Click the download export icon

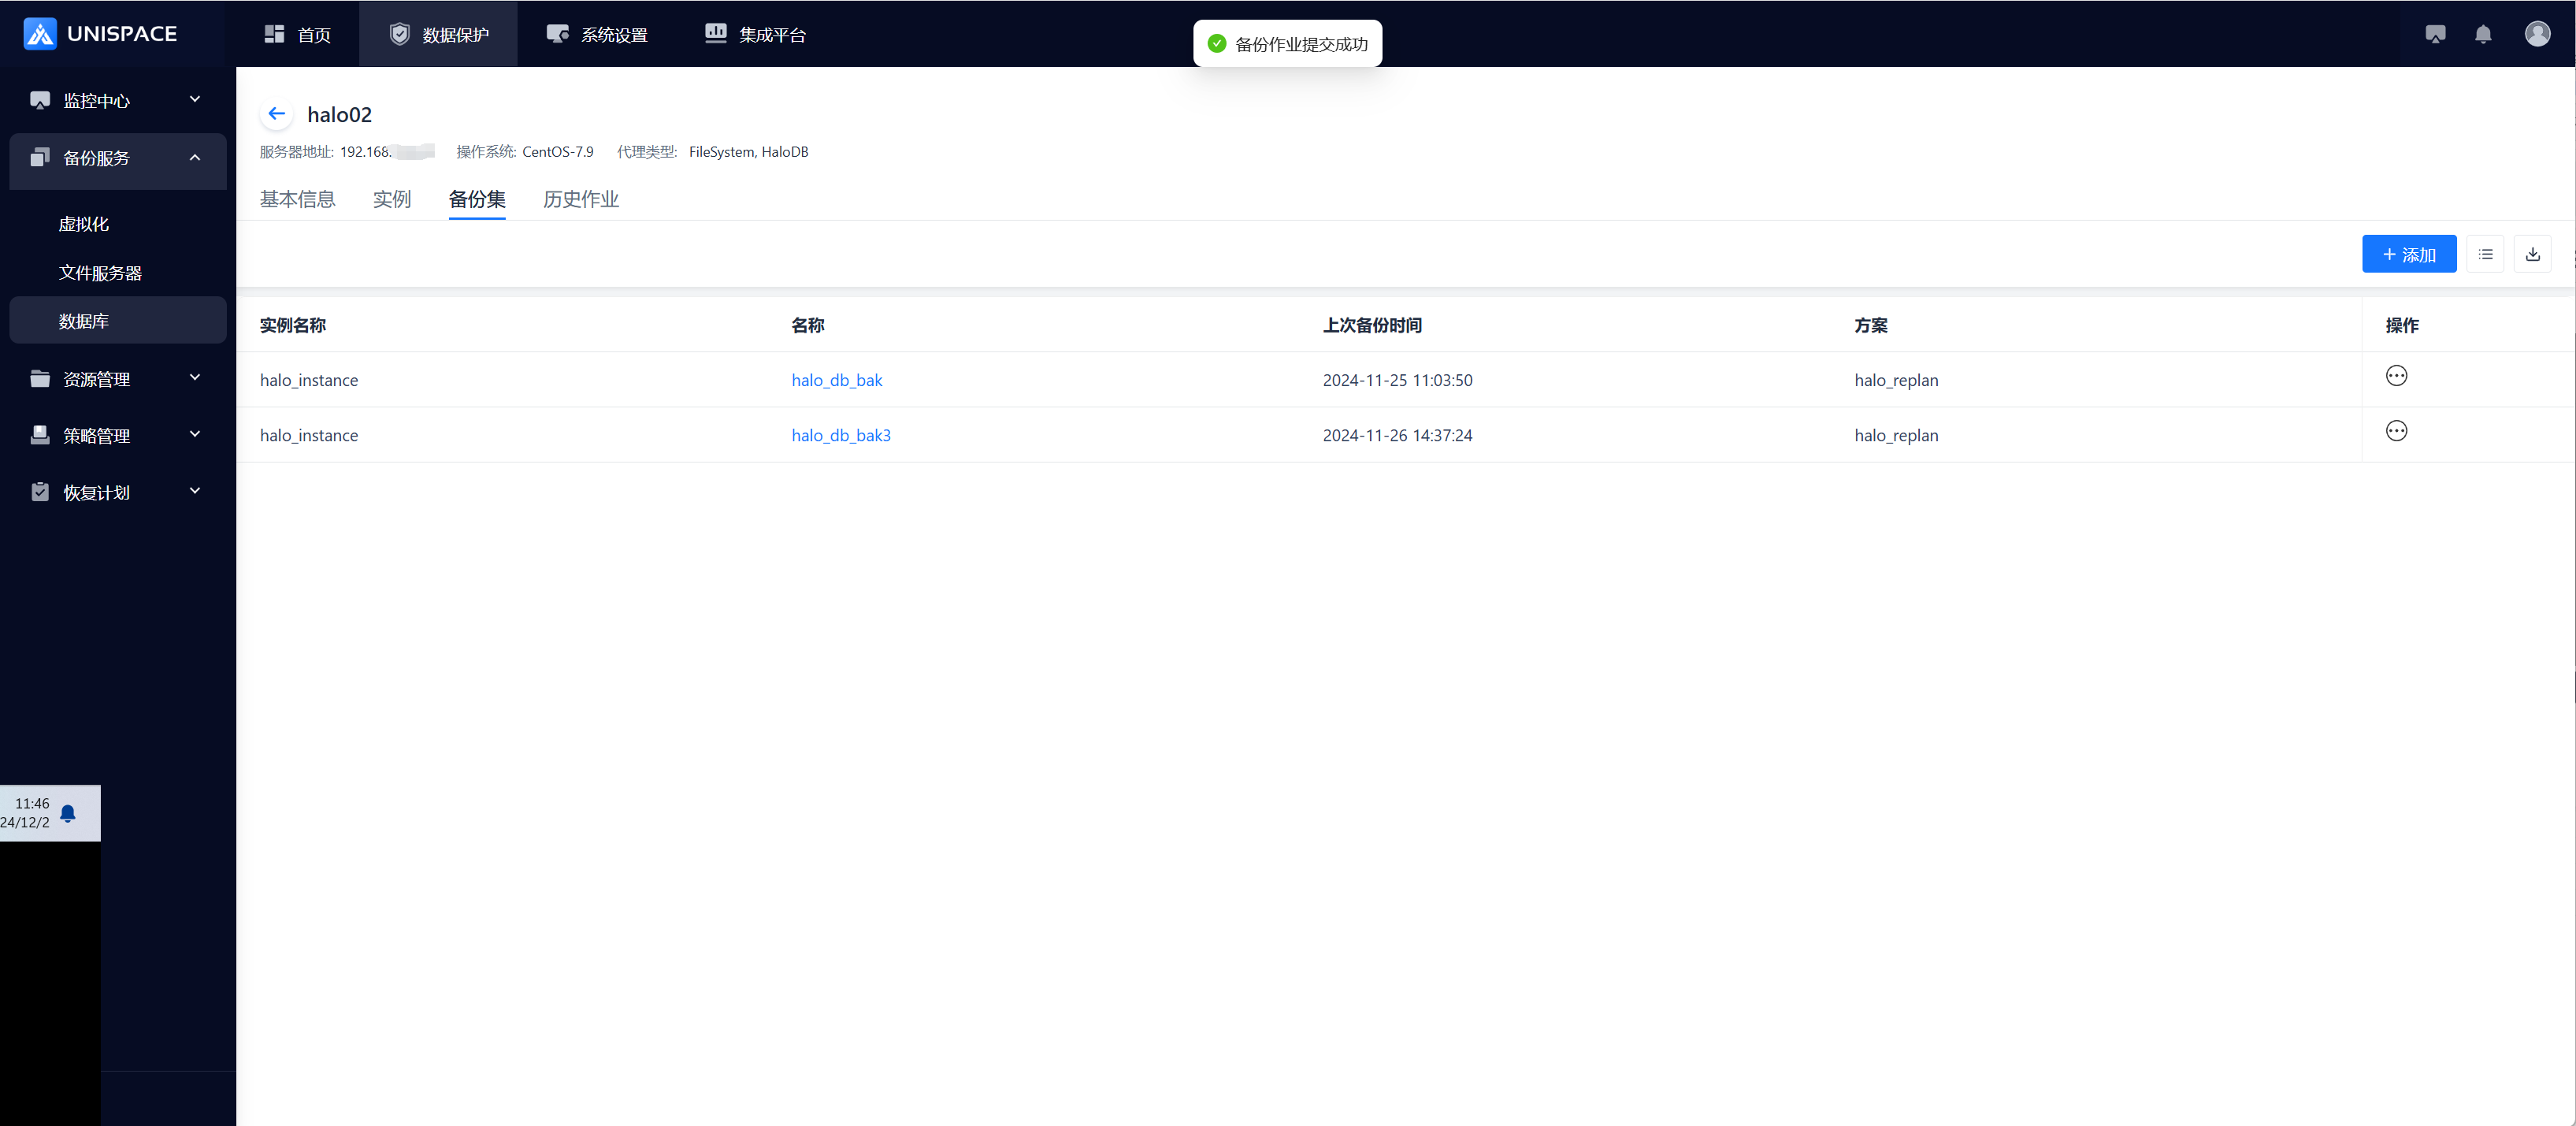(x=2532, y=254)
